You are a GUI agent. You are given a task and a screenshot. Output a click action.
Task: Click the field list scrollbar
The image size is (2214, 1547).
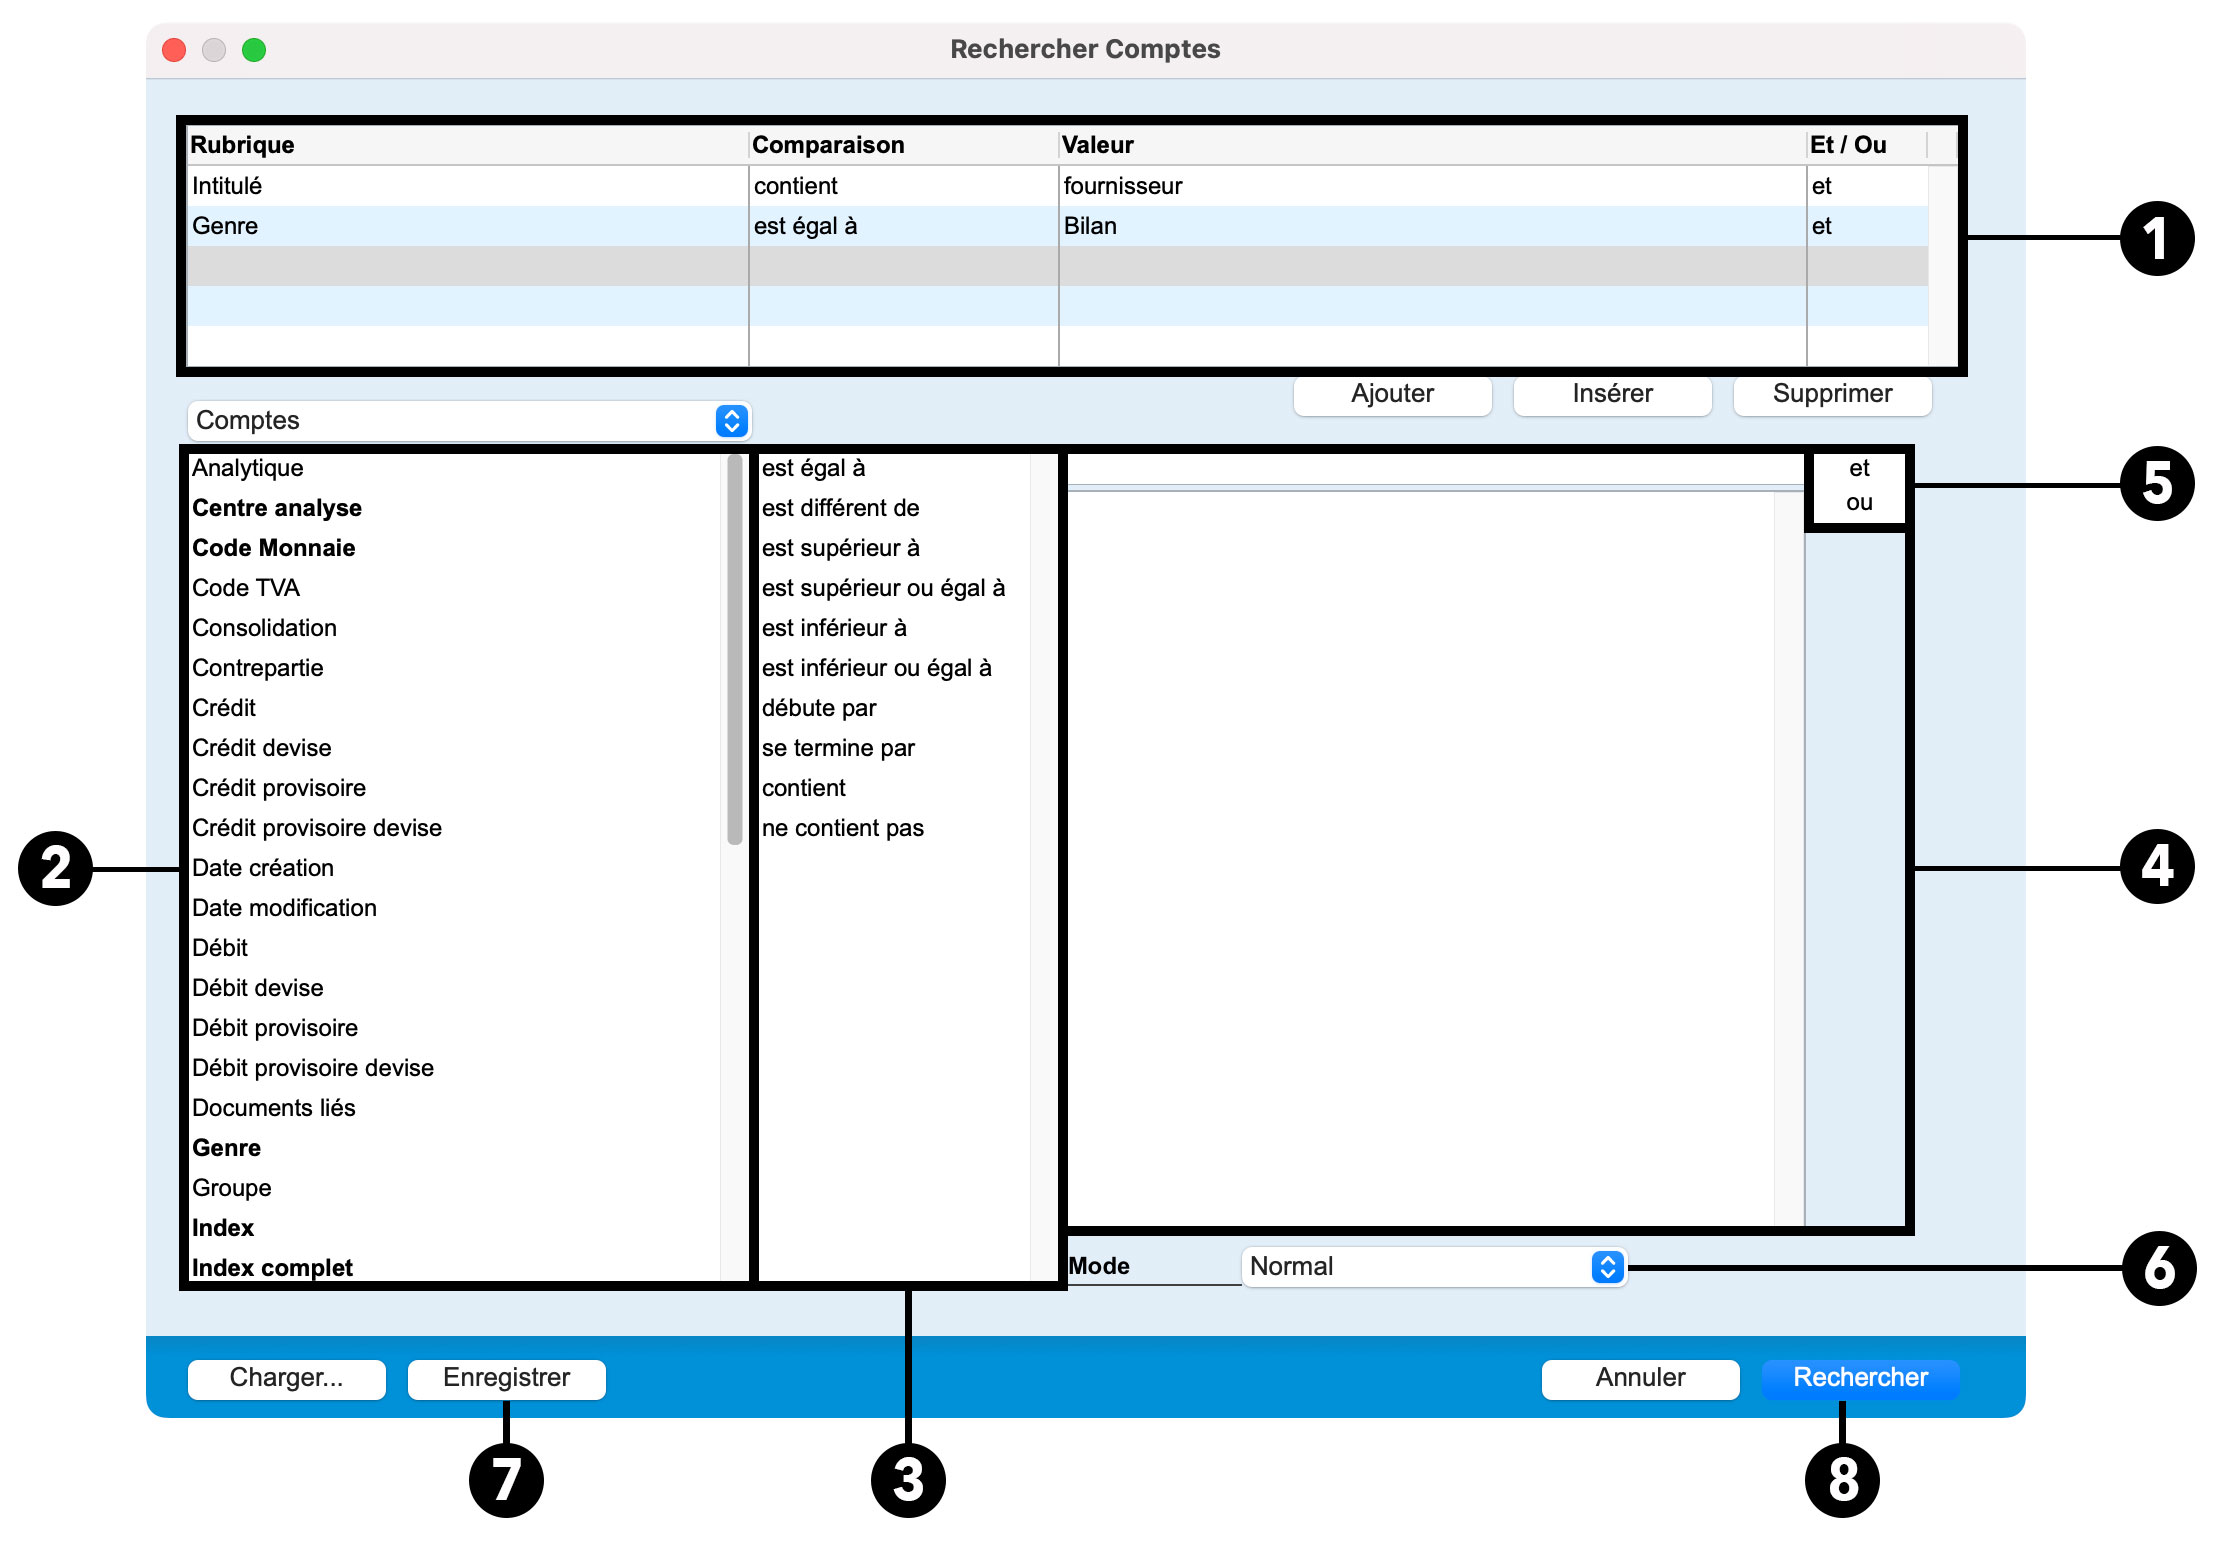[x=734, y=650]
